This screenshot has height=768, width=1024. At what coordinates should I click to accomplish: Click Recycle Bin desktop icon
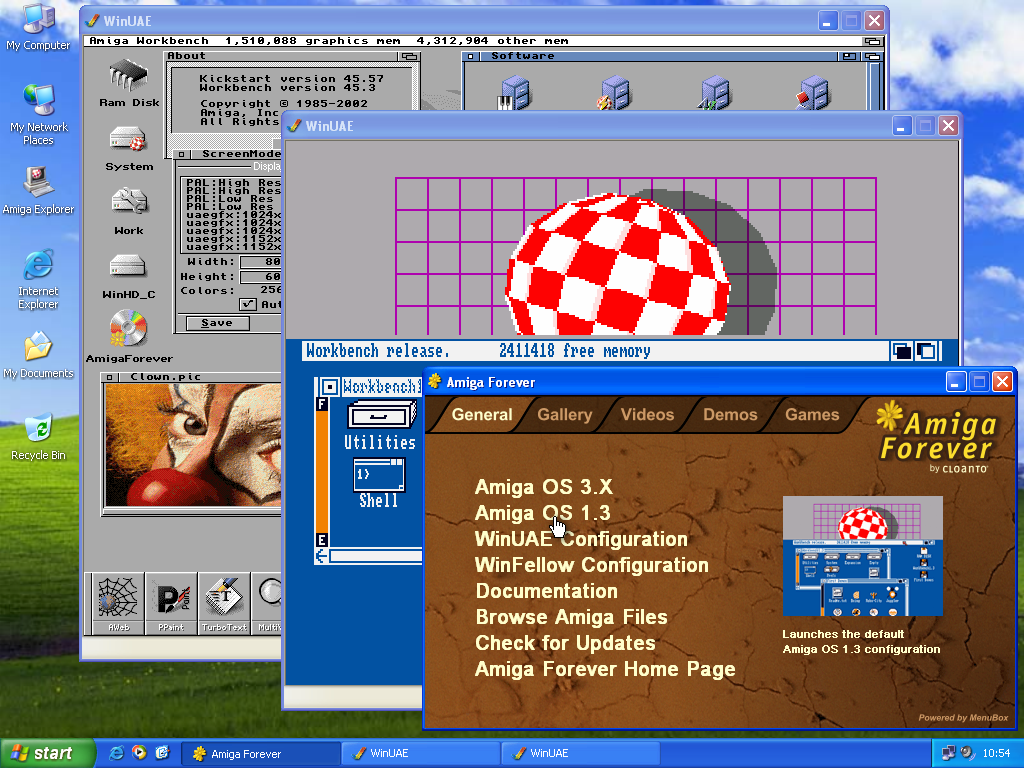(38, 436)
